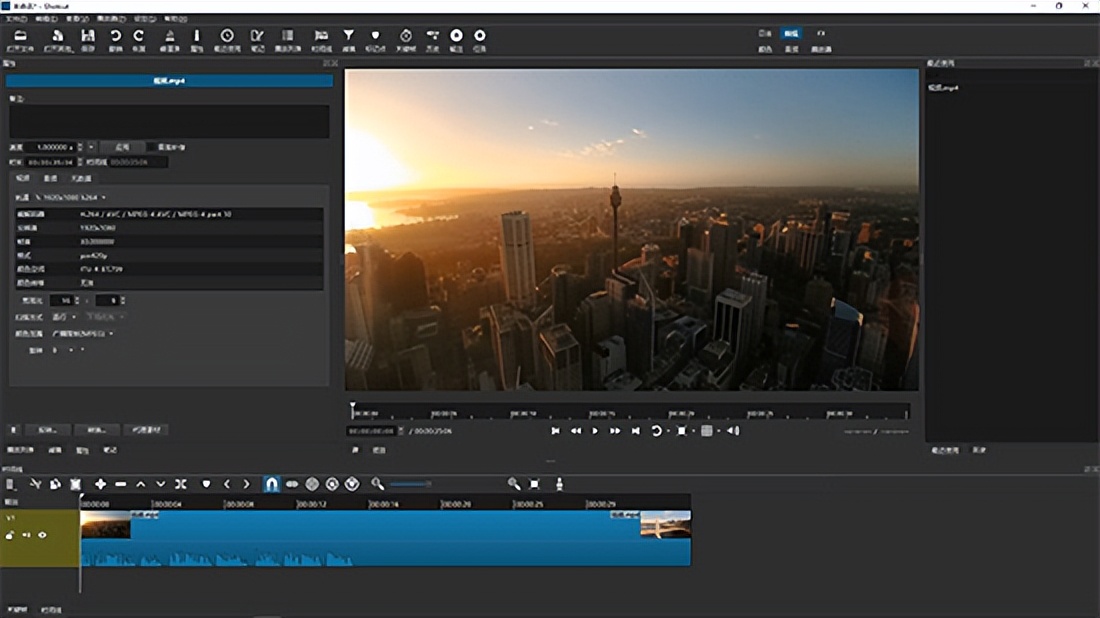The width and height of the screenshot is (1100, 618).
Task: Click the Reverse button in properties
Action: (x=48, y=430)
